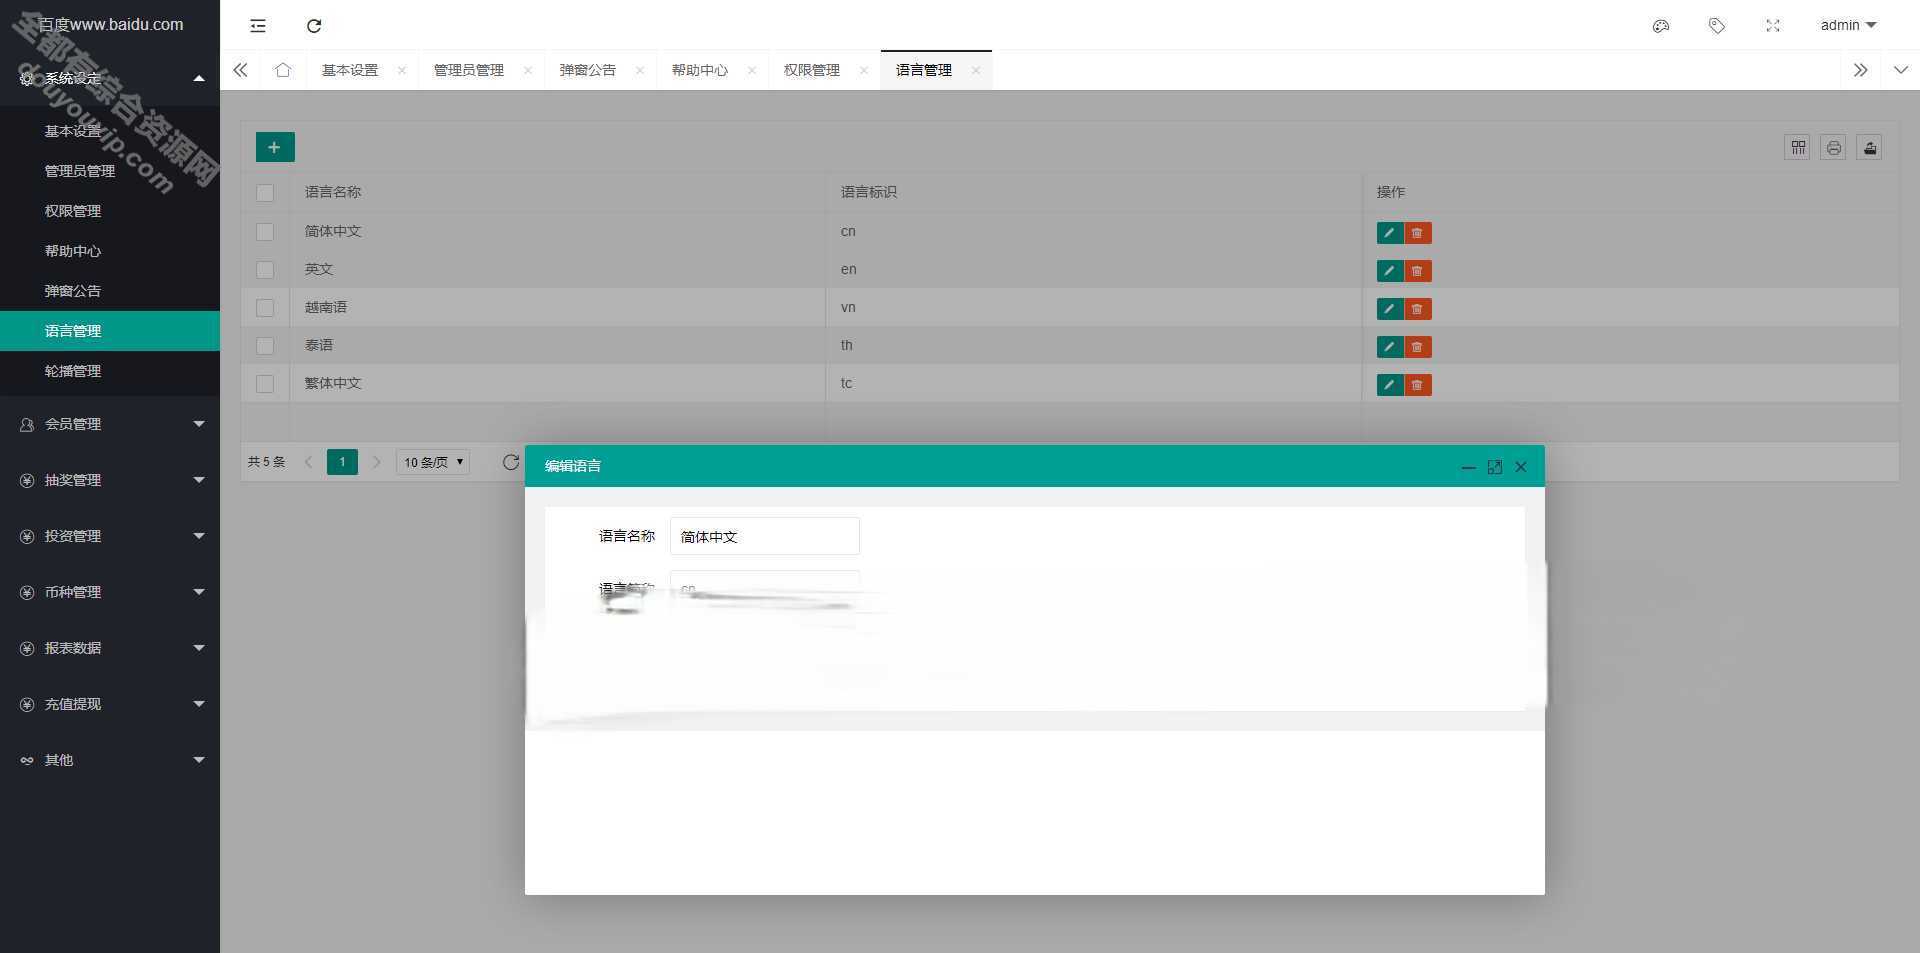The image size is (1920, 953).
Task: Tick the checkbox for 泰语 row
Action: pyautogui.click(x=265, y=346)
